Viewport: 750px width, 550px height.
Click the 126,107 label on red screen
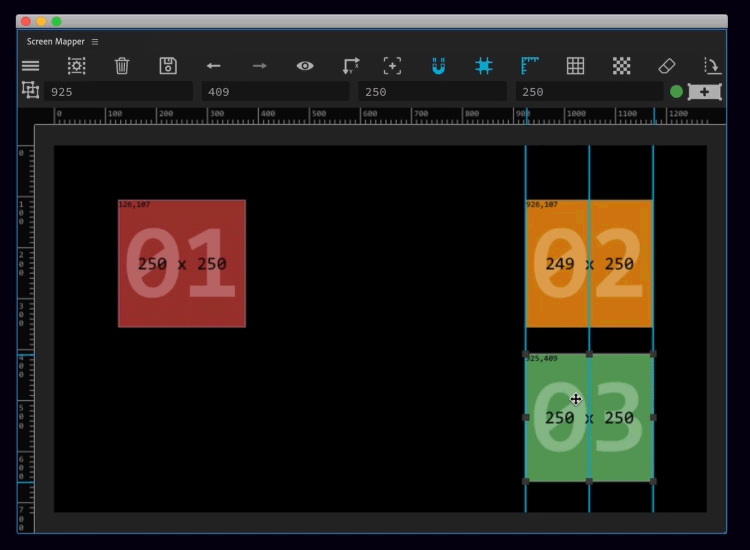pyautogui.click(x=134, y=204)
